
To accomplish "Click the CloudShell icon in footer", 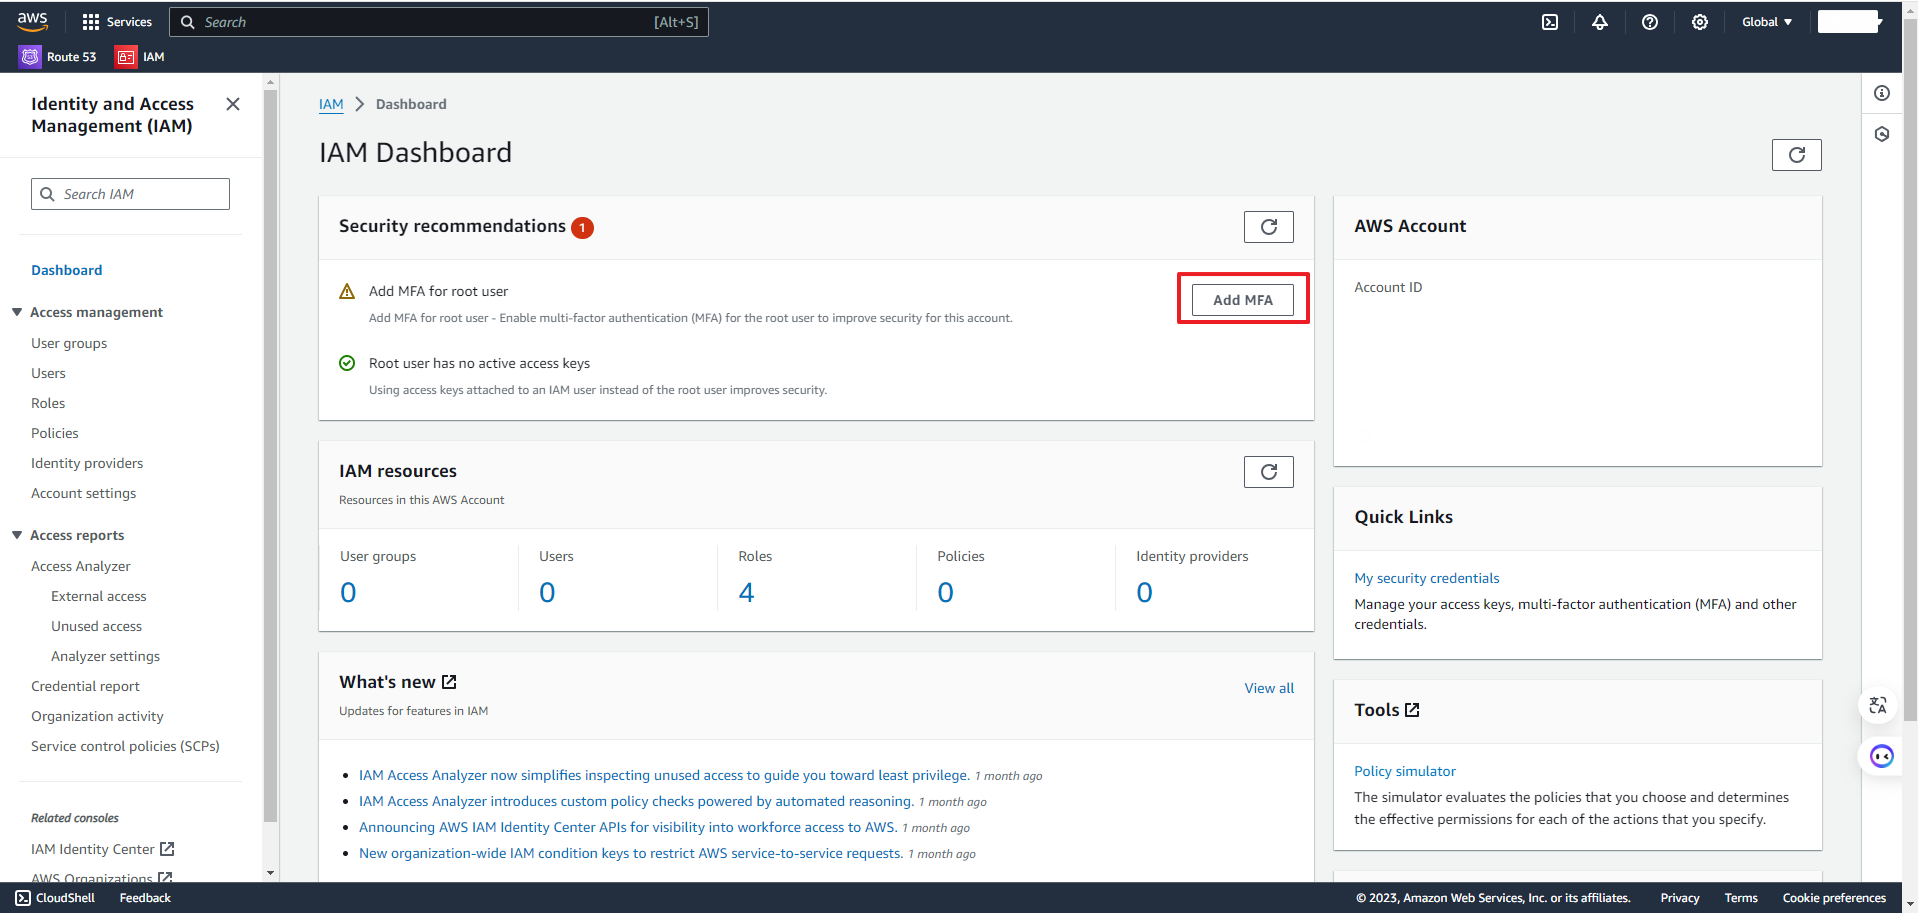I will click(x=23, y=898).
